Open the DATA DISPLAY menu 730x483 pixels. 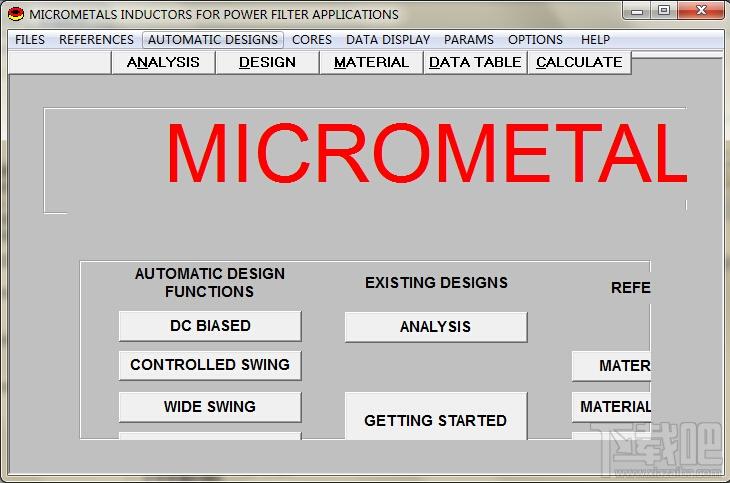(x=388, y=40)
